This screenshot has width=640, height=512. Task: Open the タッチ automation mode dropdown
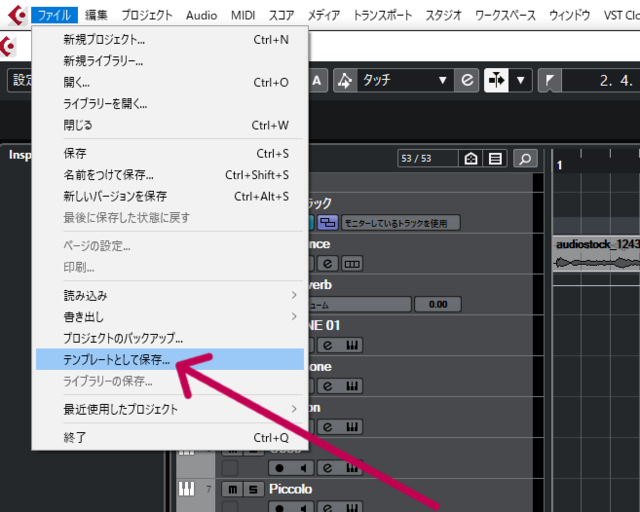tap(406, 80)
